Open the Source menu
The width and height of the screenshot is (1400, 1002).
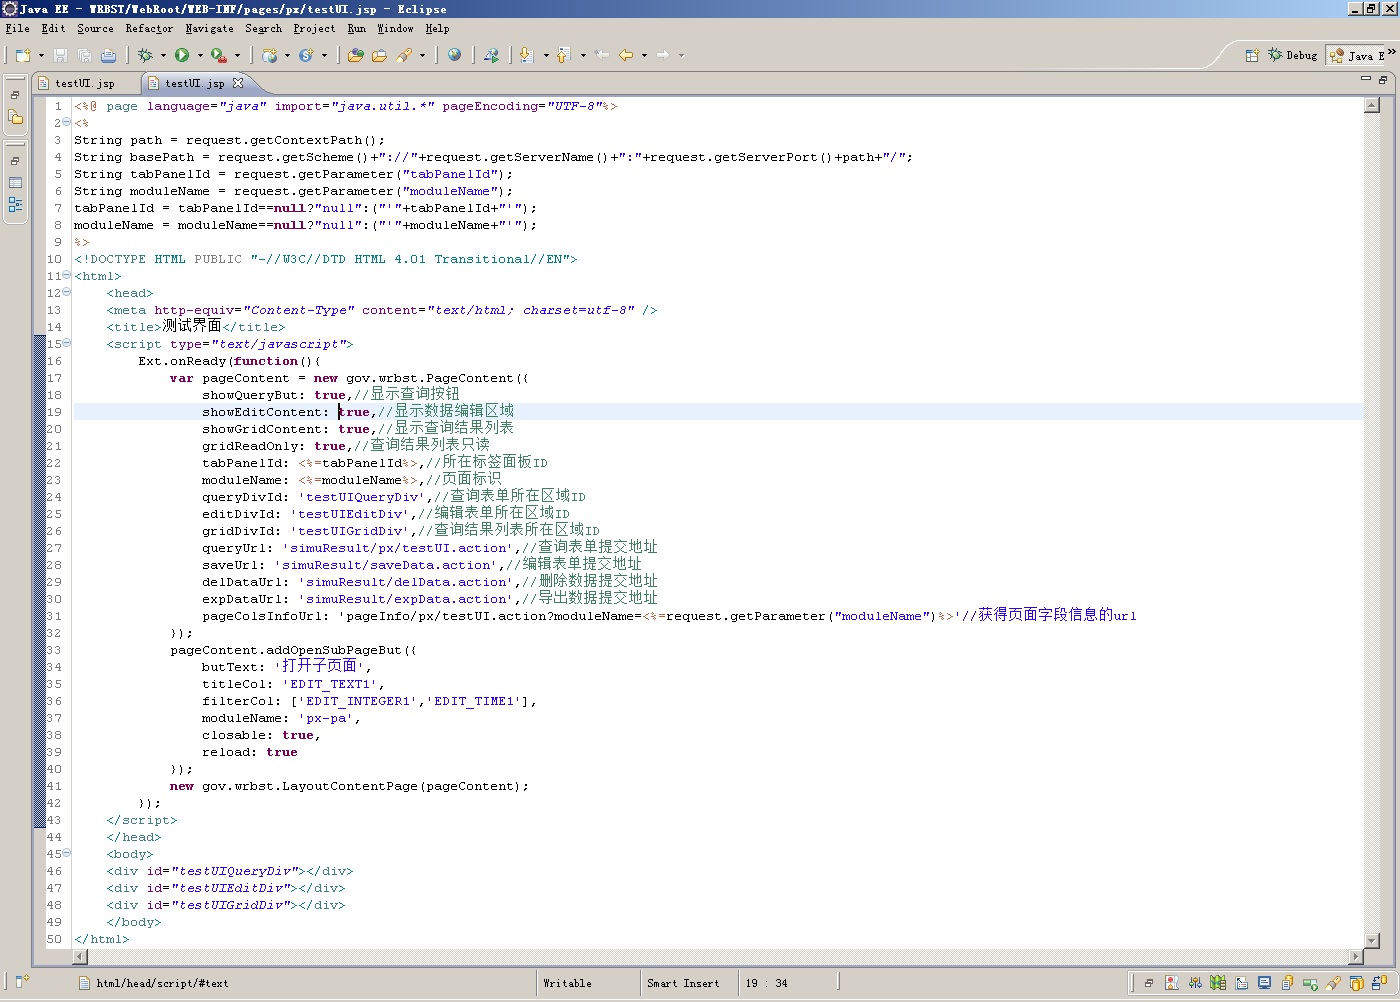click(95, 29)
